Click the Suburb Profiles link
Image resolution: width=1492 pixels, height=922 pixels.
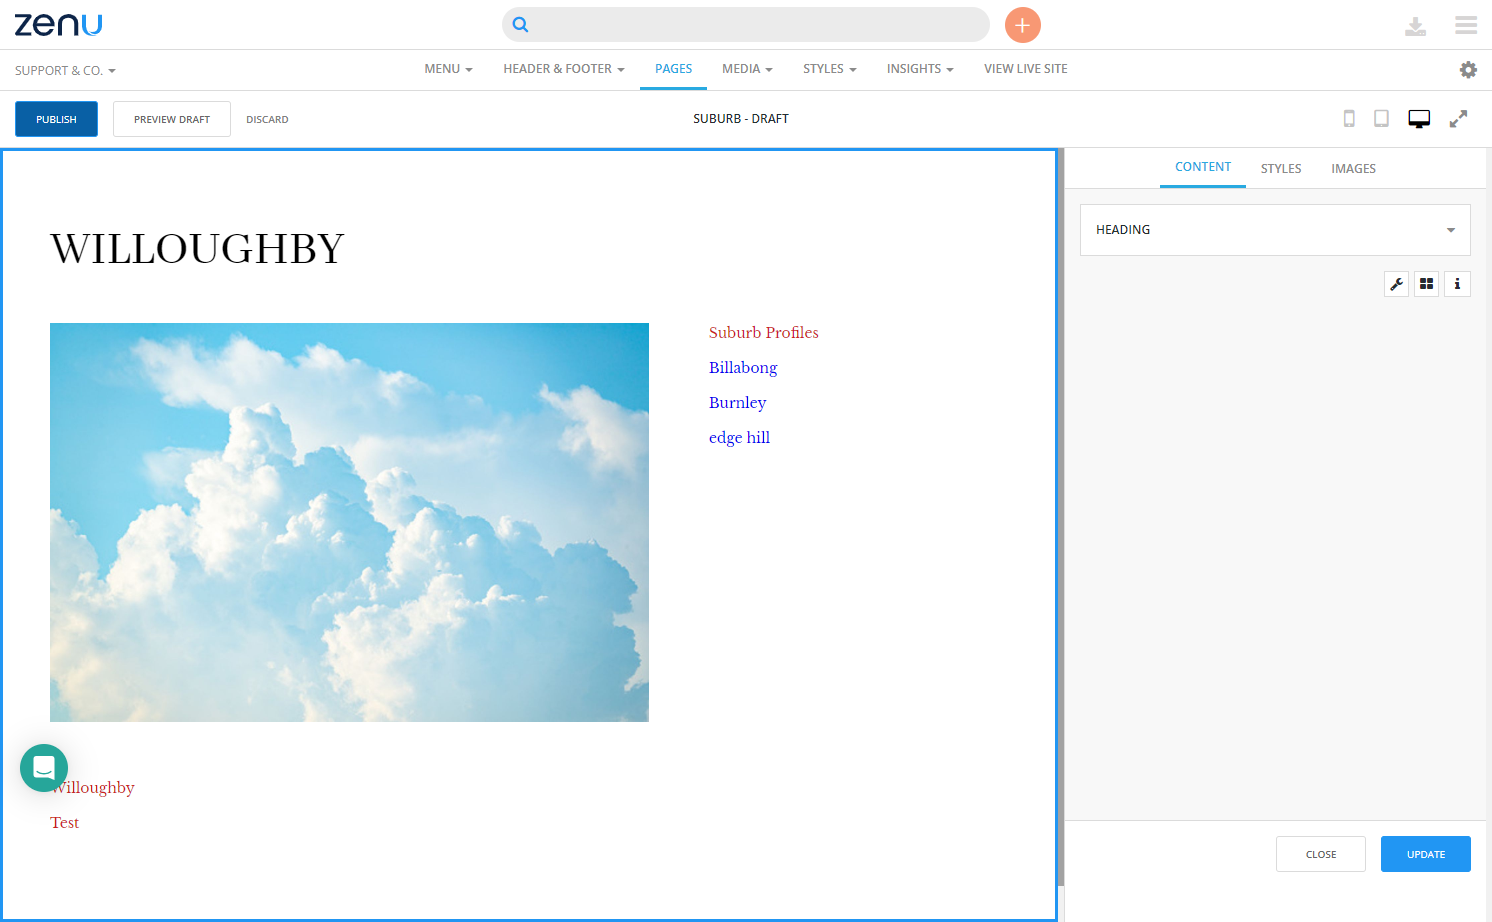764,333
